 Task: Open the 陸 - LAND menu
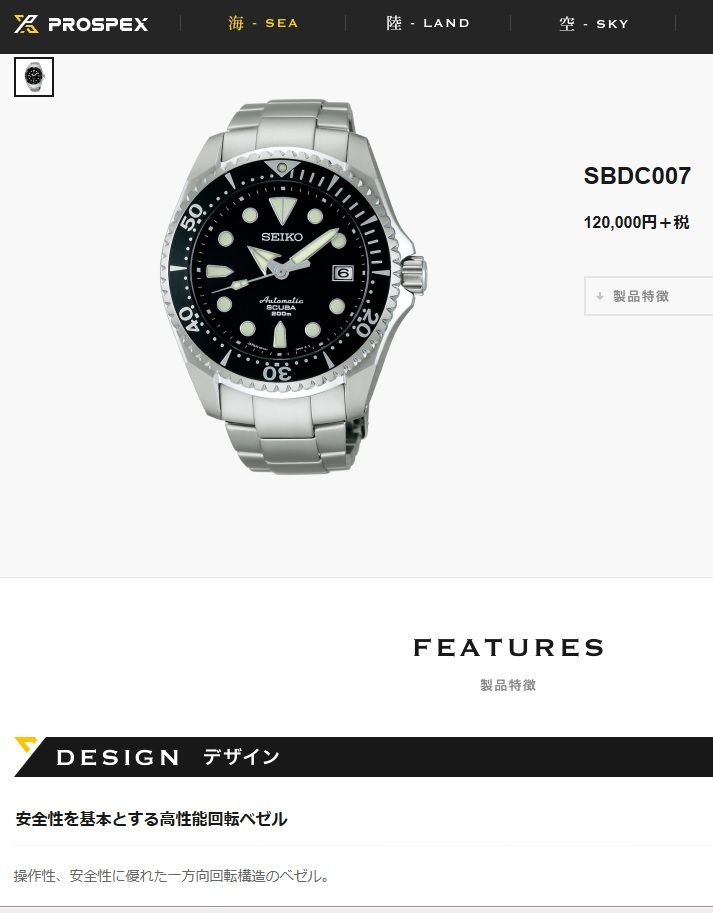click(x=428, y=23)
